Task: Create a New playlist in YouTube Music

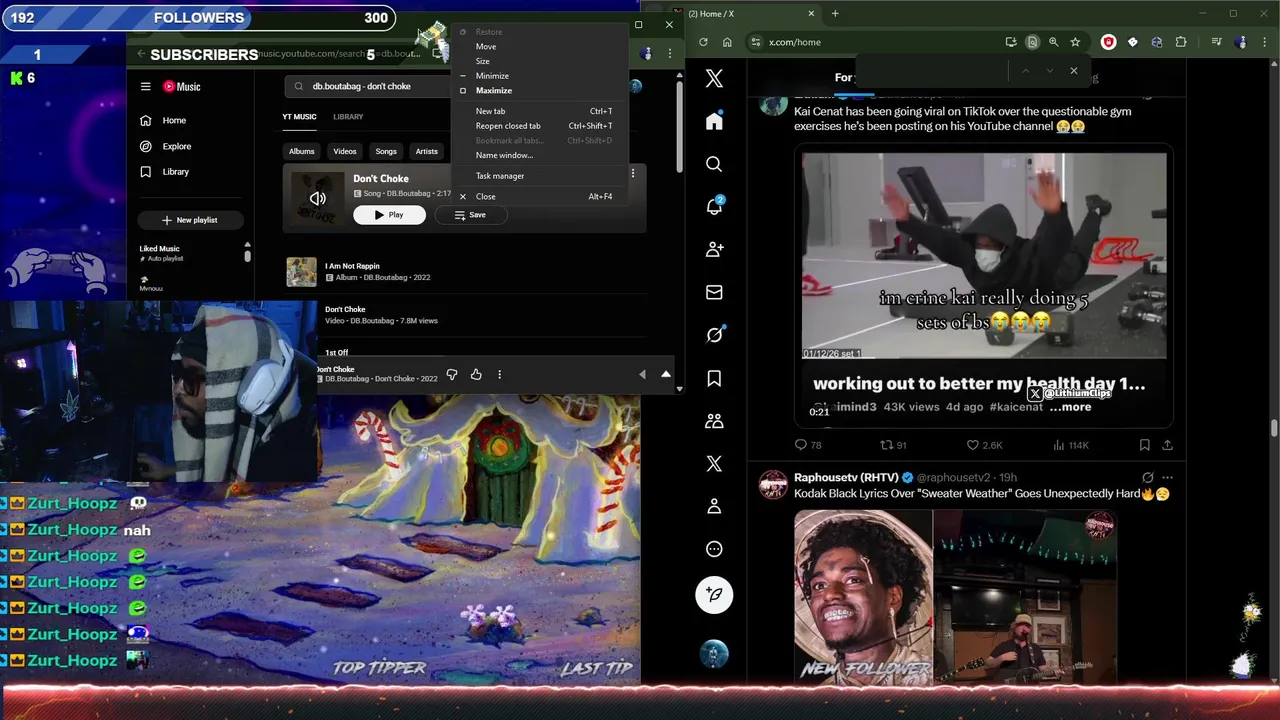Action: pyautogui.click(x=190, y=220)
